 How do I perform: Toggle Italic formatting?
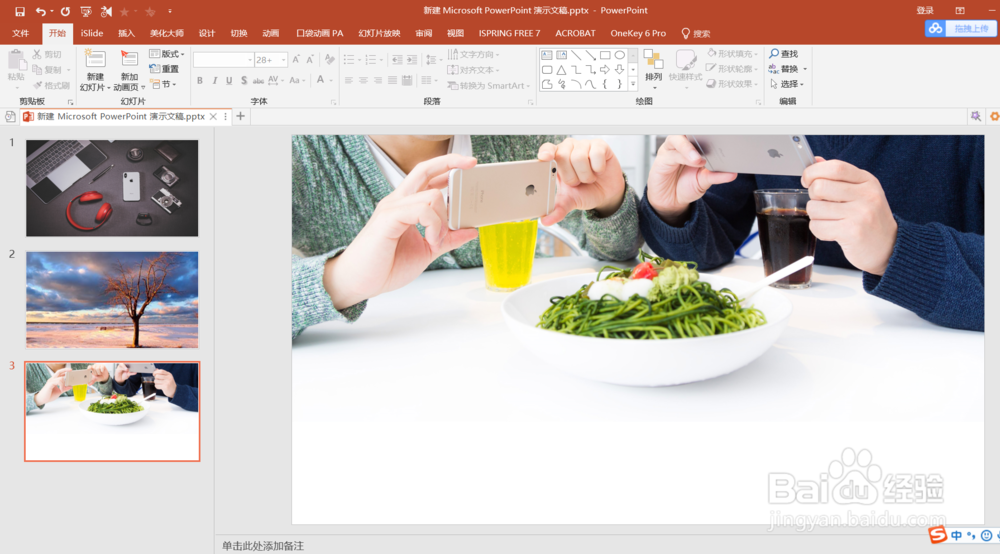click(214, 80)
